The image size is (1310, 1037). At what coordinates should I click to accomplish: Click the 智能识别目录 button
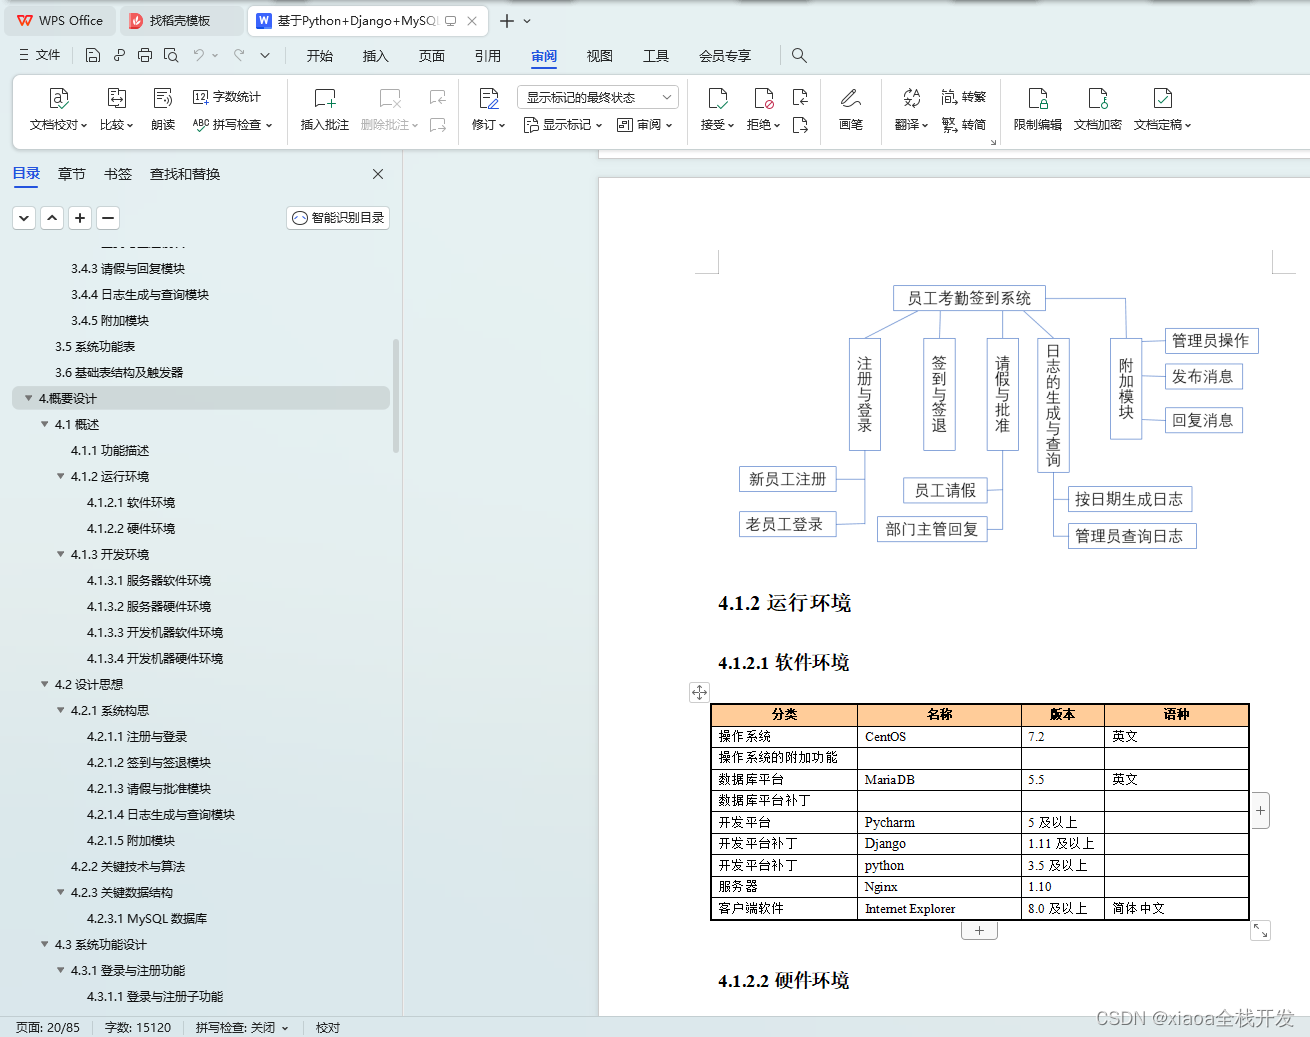(x=337, y=217)
